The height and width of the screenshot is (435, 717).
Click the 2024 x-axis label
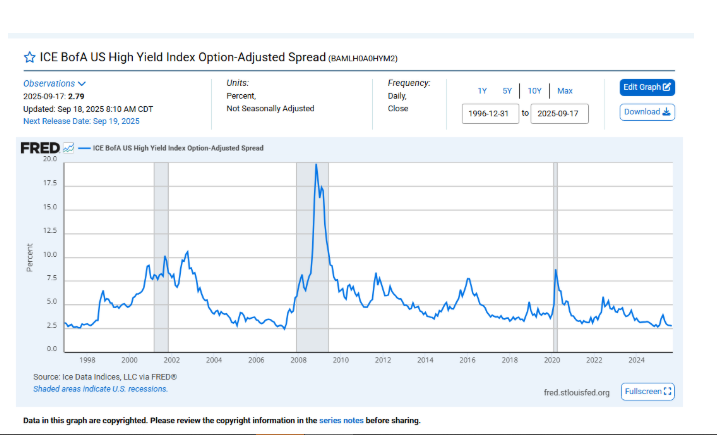pos(636,360)
